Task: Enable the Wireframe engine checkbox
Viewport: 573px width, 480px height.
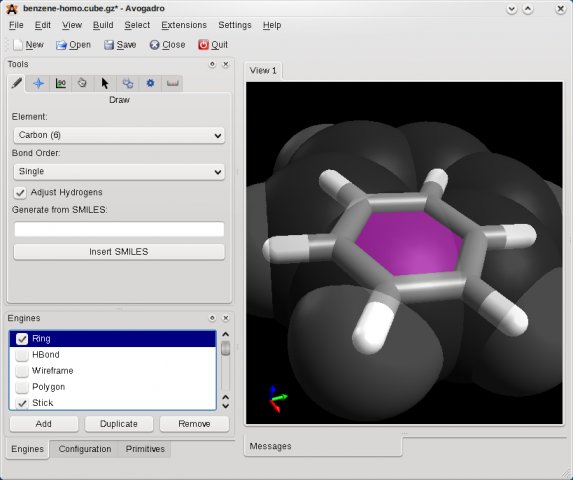Action: (x=22, y=371)
